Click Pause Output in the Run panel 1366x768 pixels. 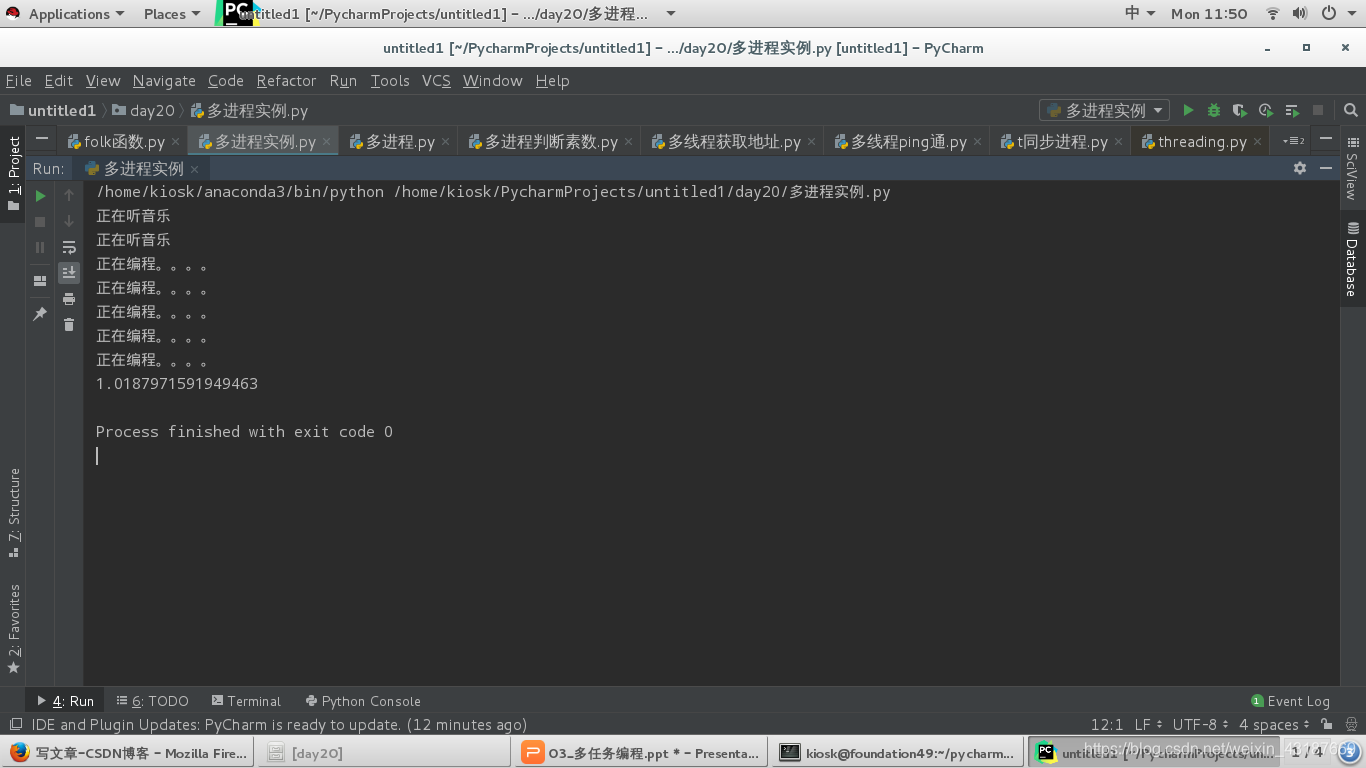40,247
